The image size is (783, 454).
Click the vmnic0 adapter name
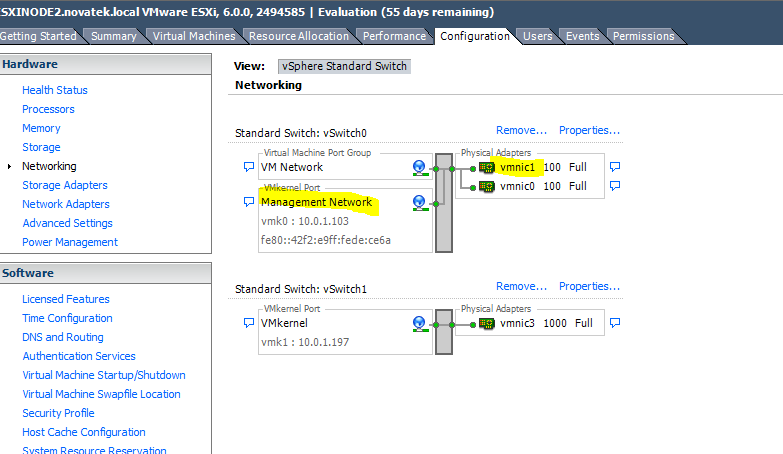[x=517, y=186]
